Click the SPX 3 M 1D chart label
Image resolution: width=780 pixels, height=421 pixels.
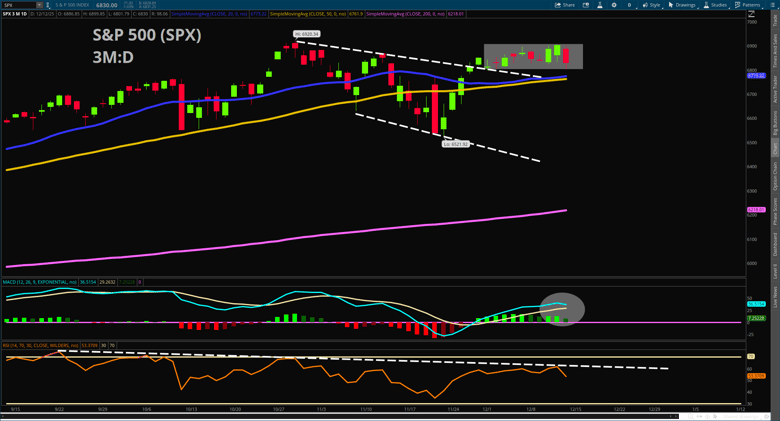click(x=15, y=14)
